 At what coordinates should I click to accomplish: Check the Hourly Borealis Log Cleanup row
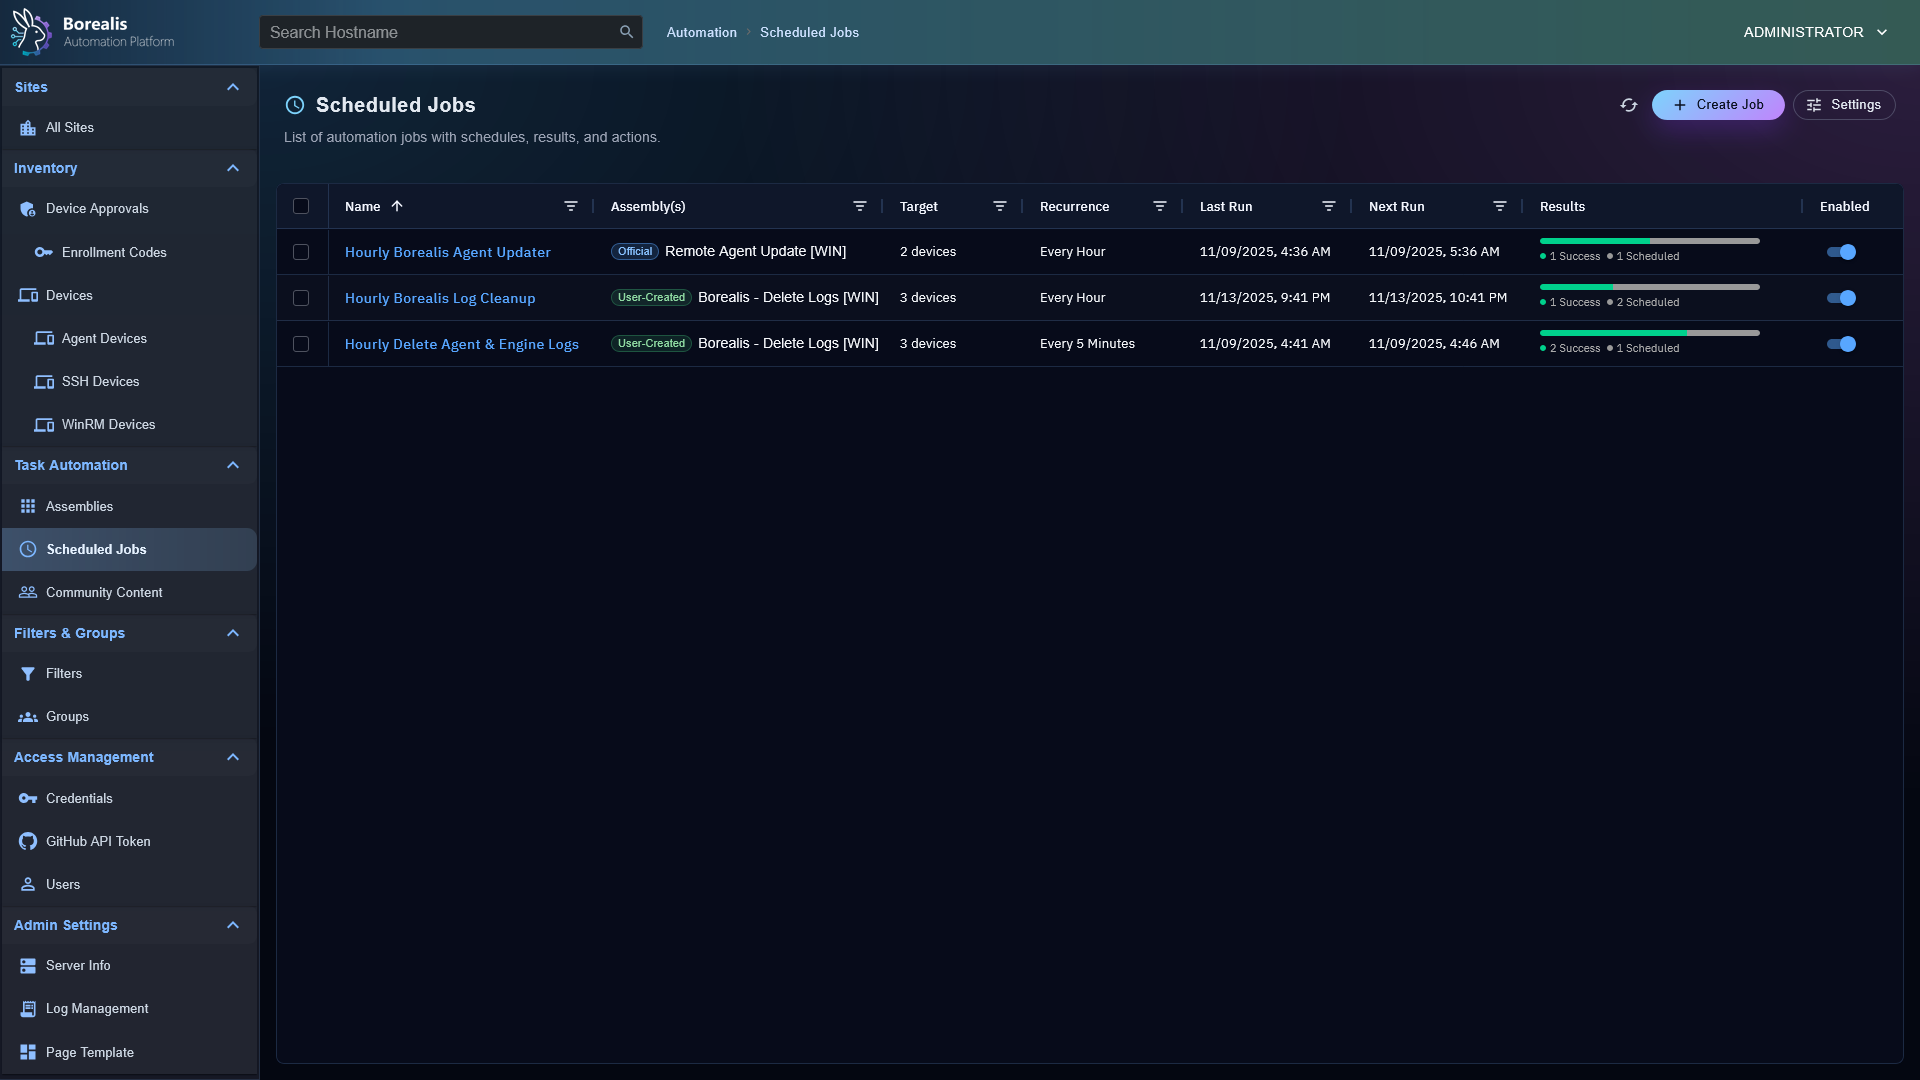301,298
